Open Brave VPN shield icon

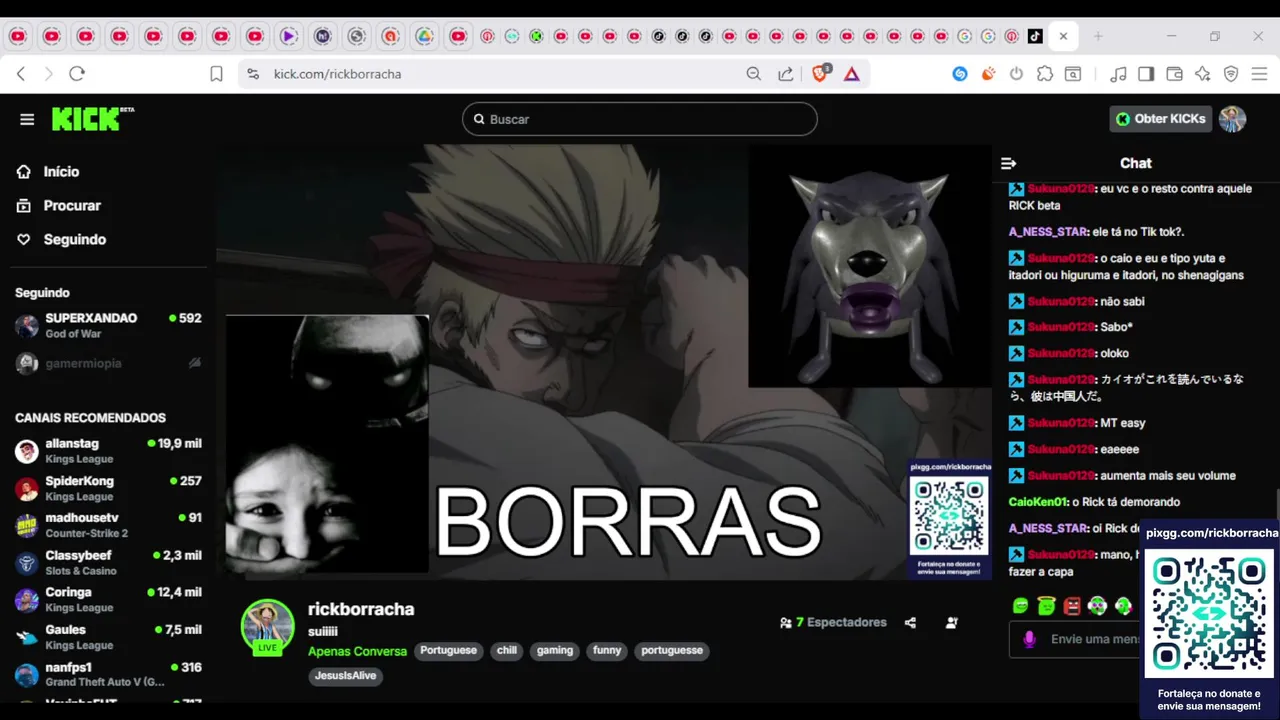pos(1231,74)
